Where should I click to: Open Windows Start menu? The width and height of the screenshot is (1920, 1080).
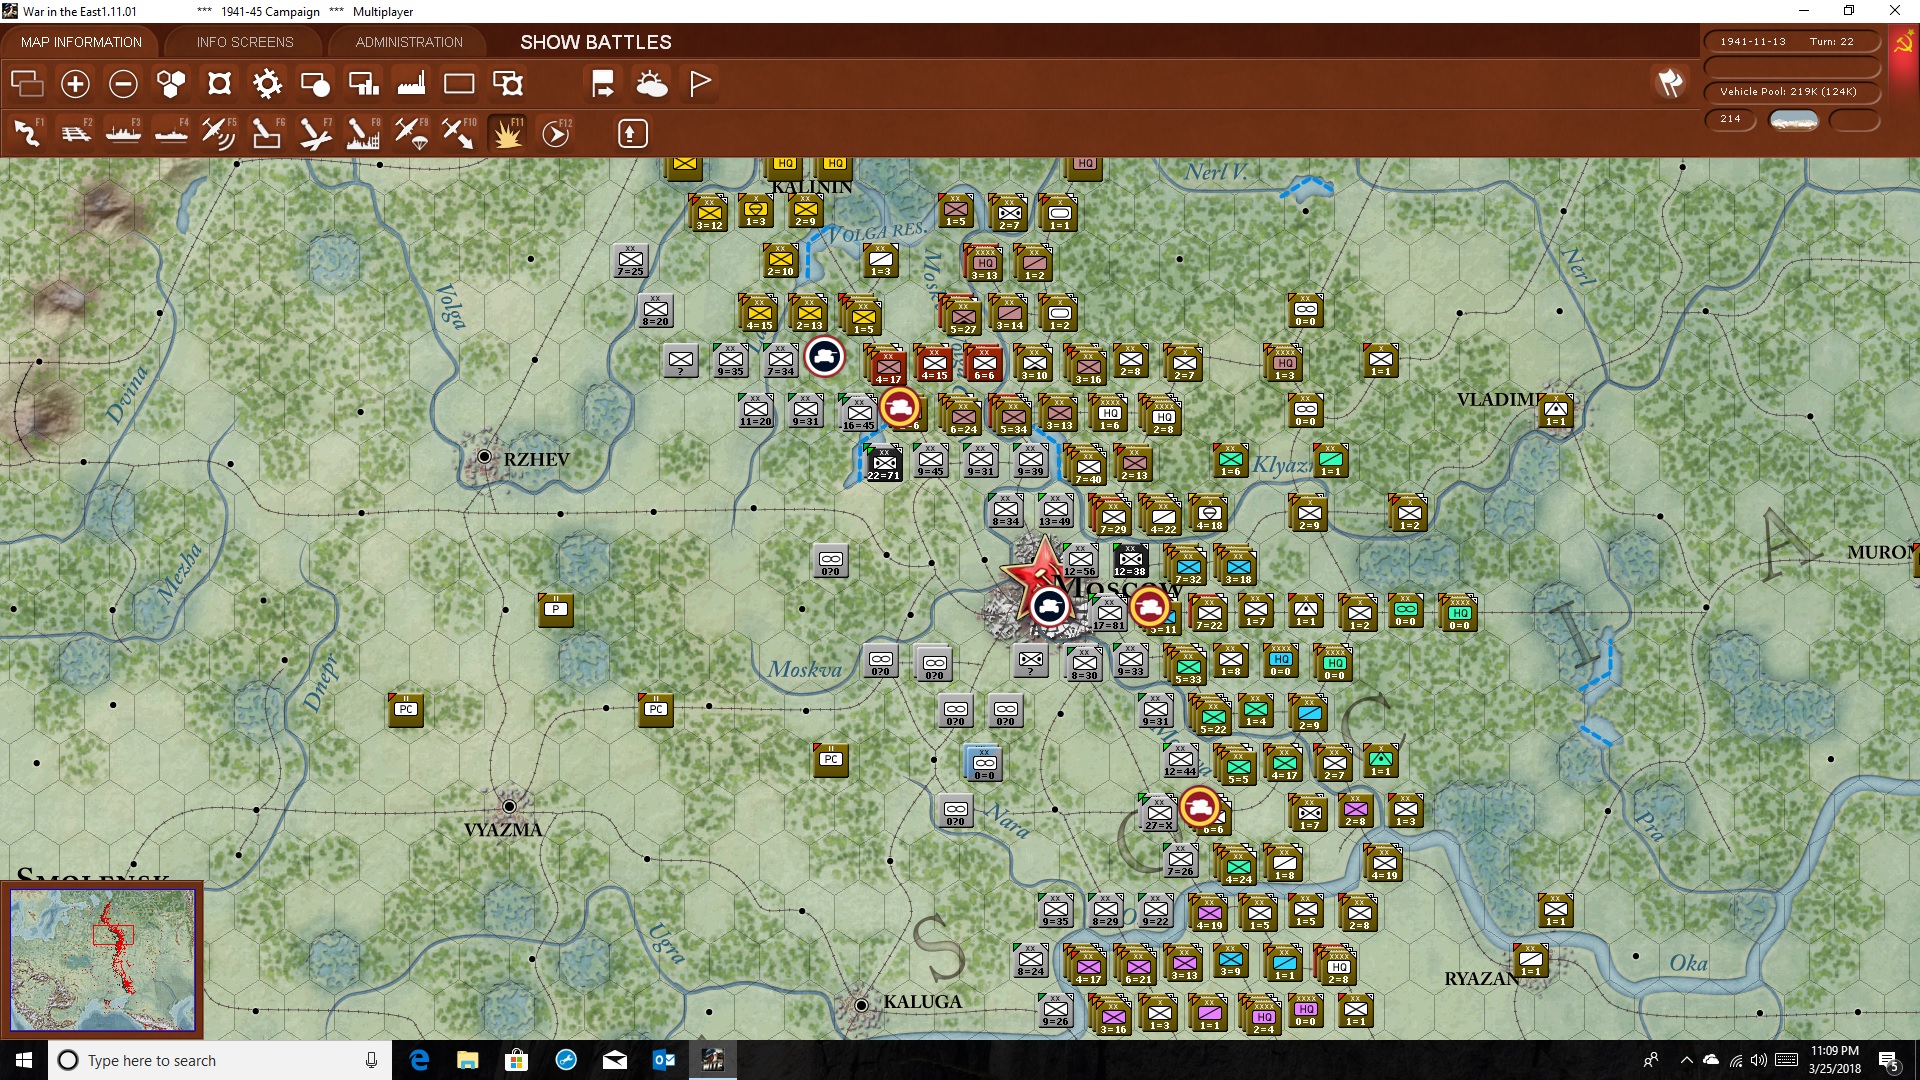click(24, 1060)
